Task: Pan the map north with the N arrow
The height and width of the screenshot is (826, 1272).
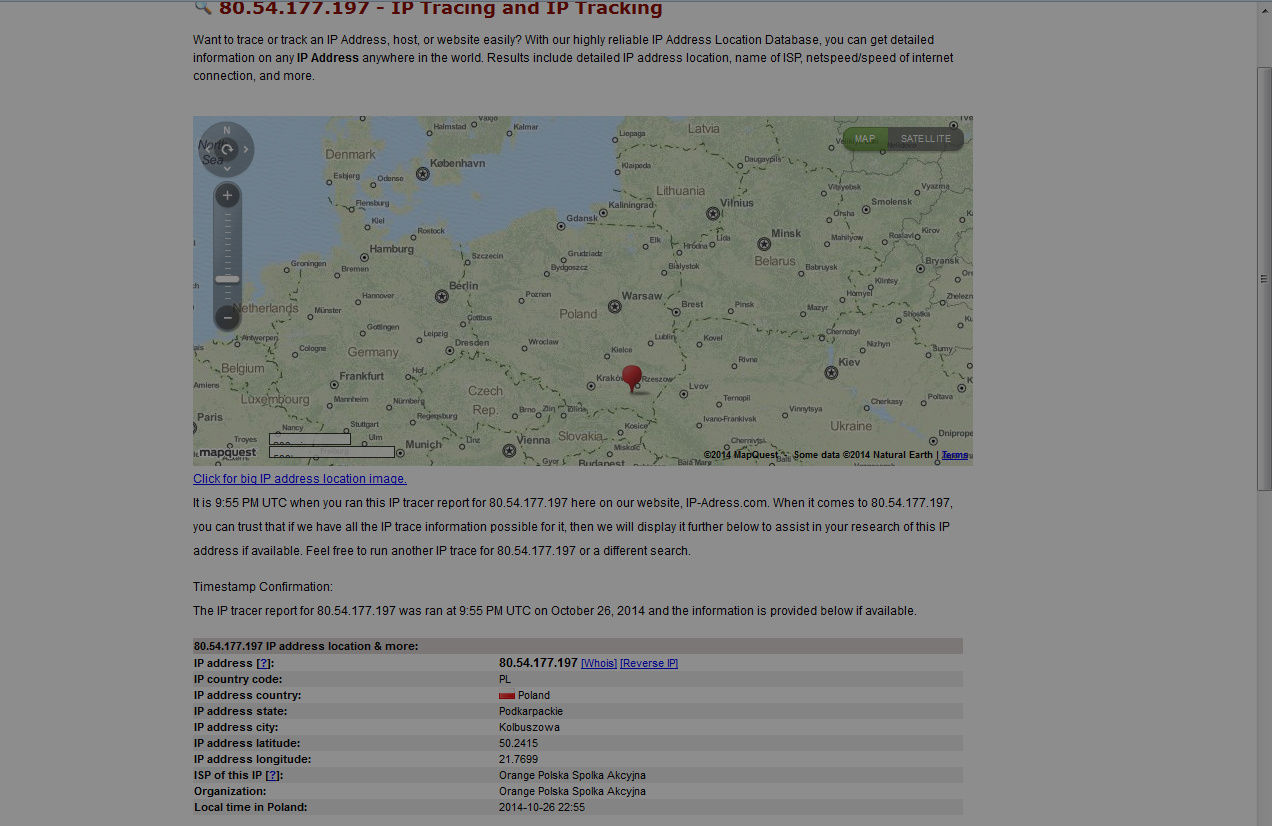Action: tap(226, 131)
